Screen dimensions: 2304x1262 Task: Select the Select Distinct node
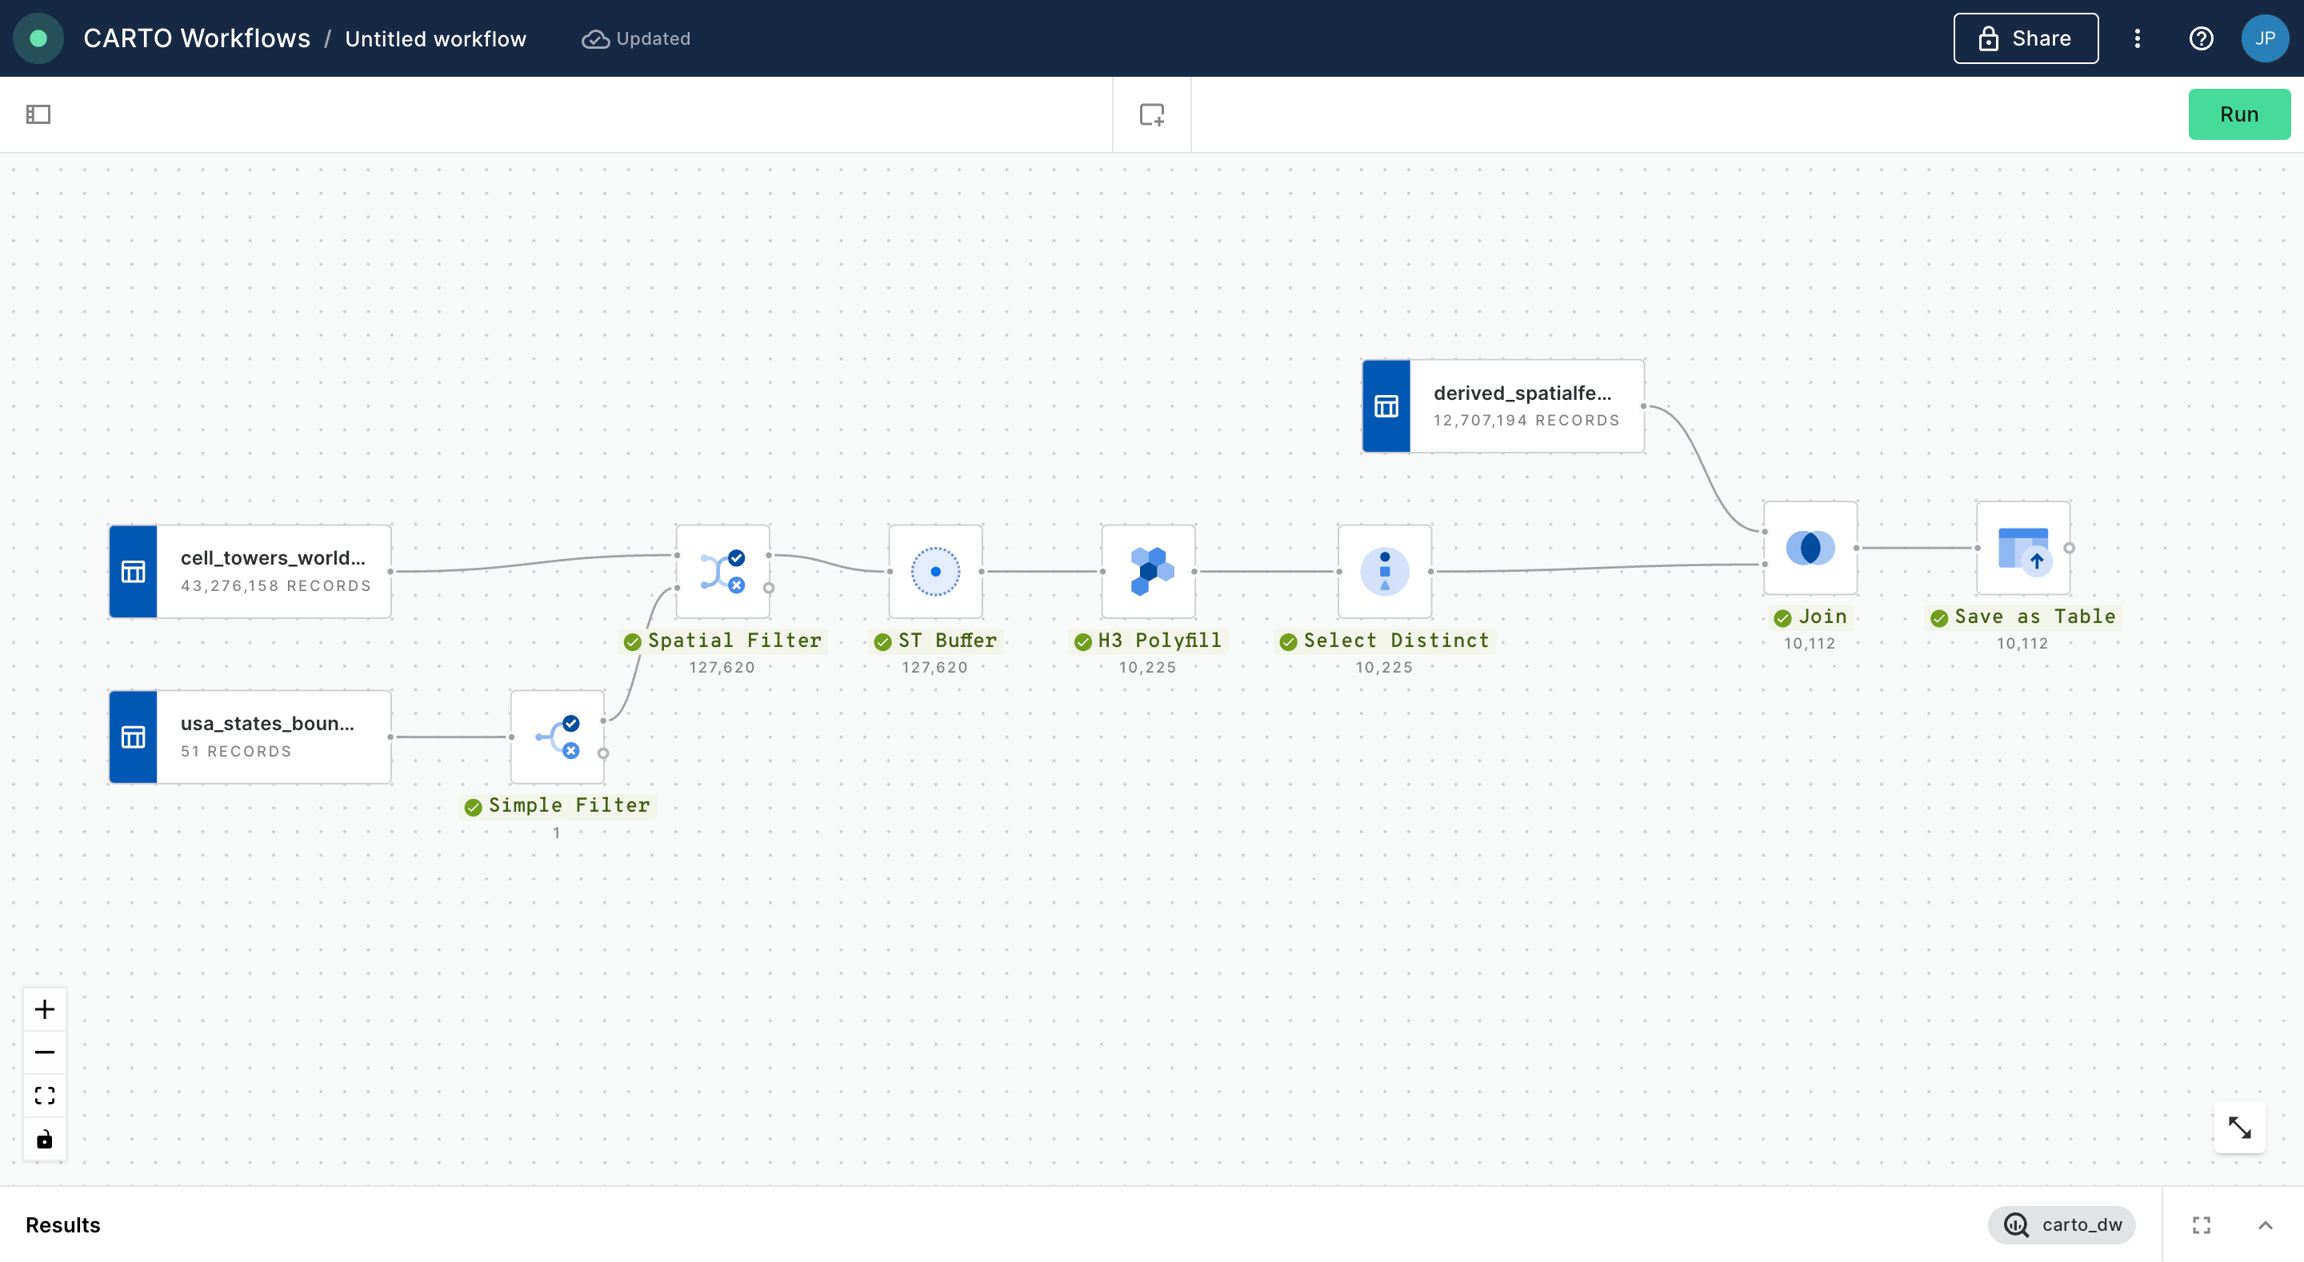pyautogui.click(x=1384, y=571)
